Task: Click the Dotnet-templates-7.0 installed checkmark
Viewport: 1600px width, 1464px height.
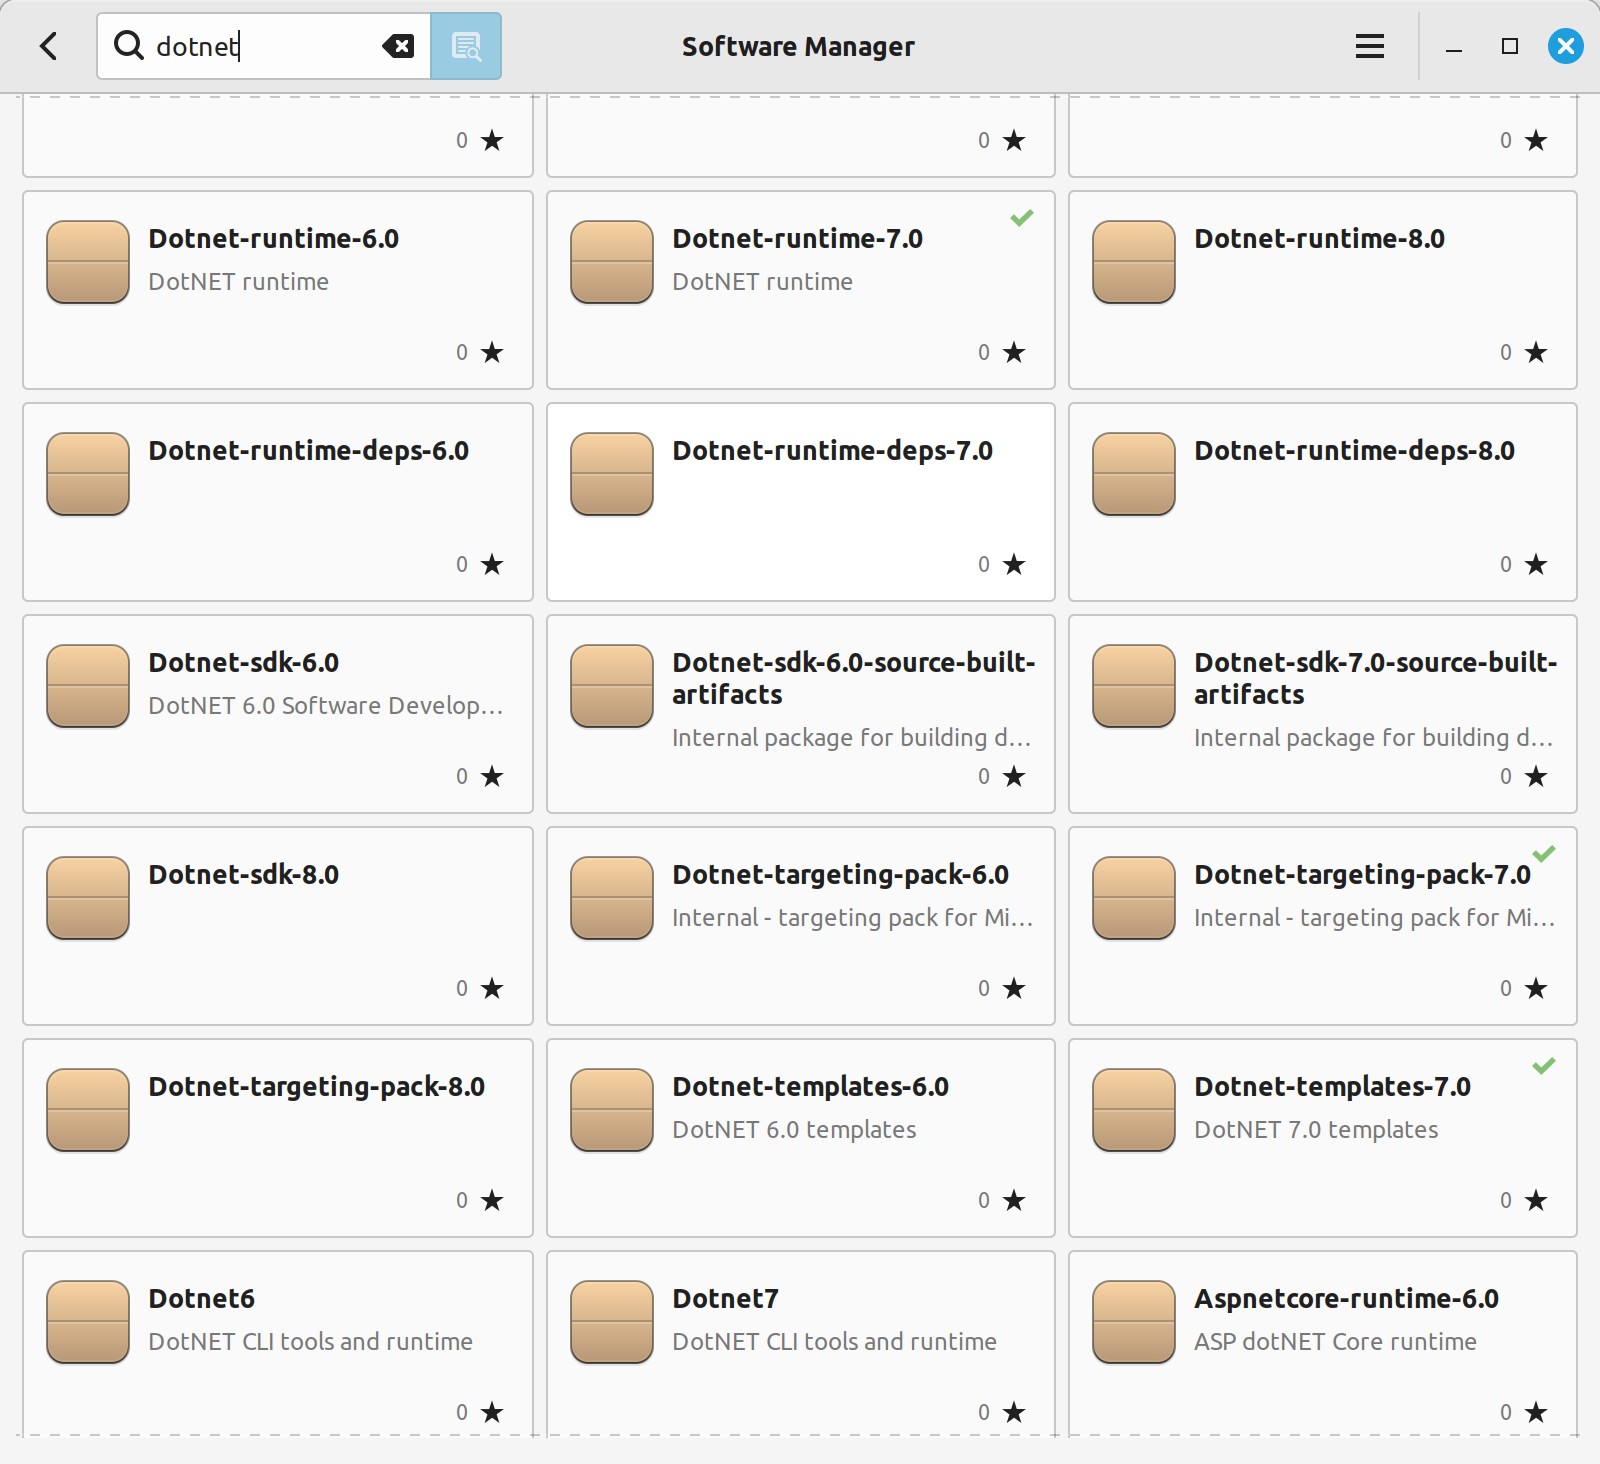Action: [1544, 1066]
